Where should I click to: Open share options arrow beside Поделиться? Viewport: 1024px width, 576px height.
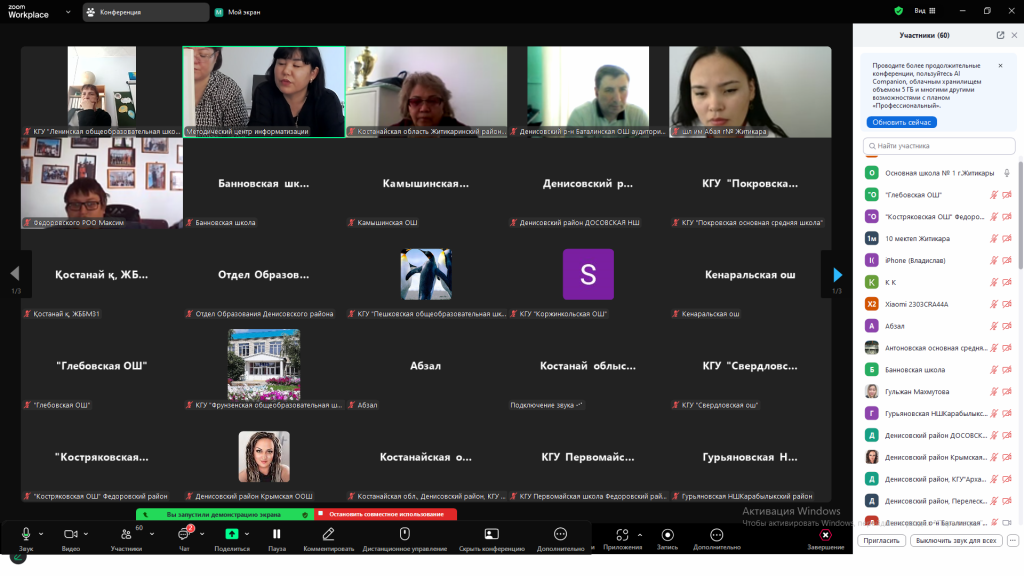tap(247, 534)
